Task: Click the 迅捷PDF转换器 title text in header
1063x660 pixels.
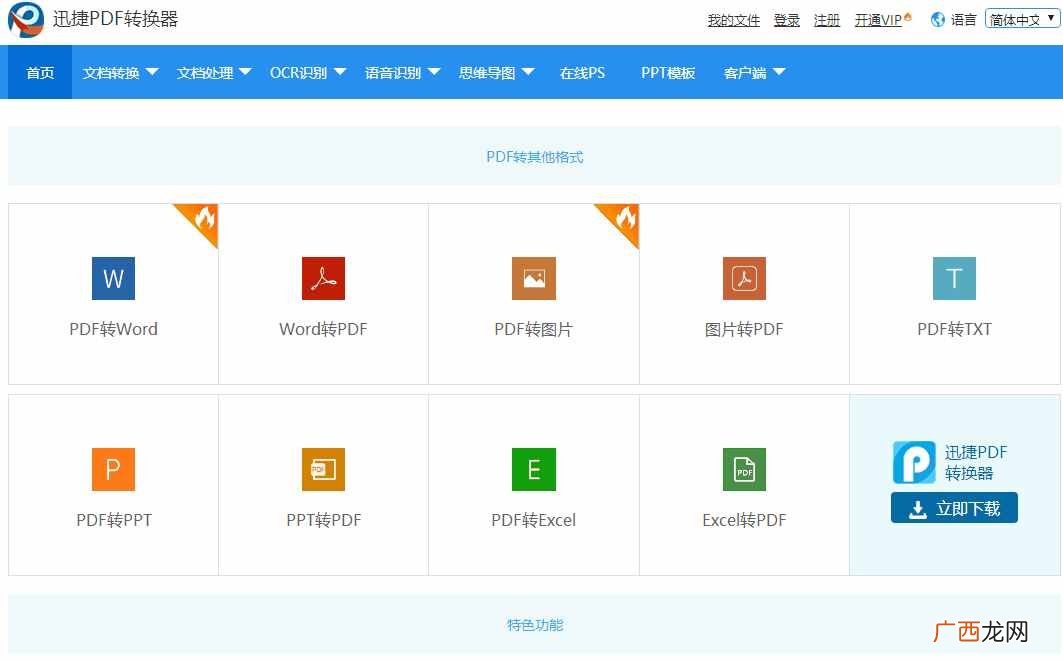Action: pos(115,19)
